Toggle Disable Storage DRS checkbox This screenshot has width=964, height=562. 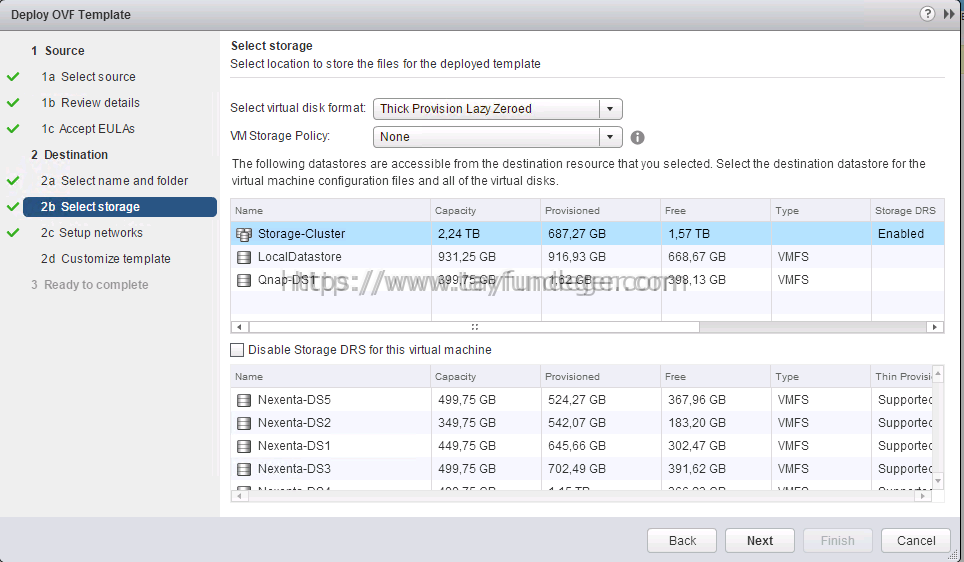[x=237, y=350]
